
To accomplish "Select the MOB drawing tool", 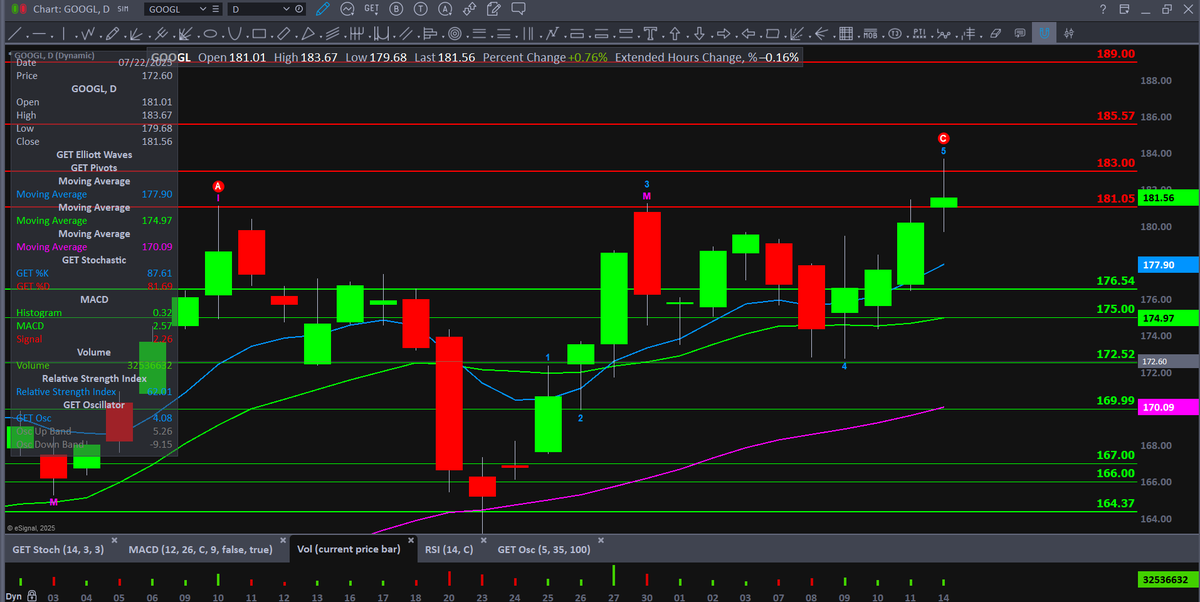I will (x=870, y=34).
